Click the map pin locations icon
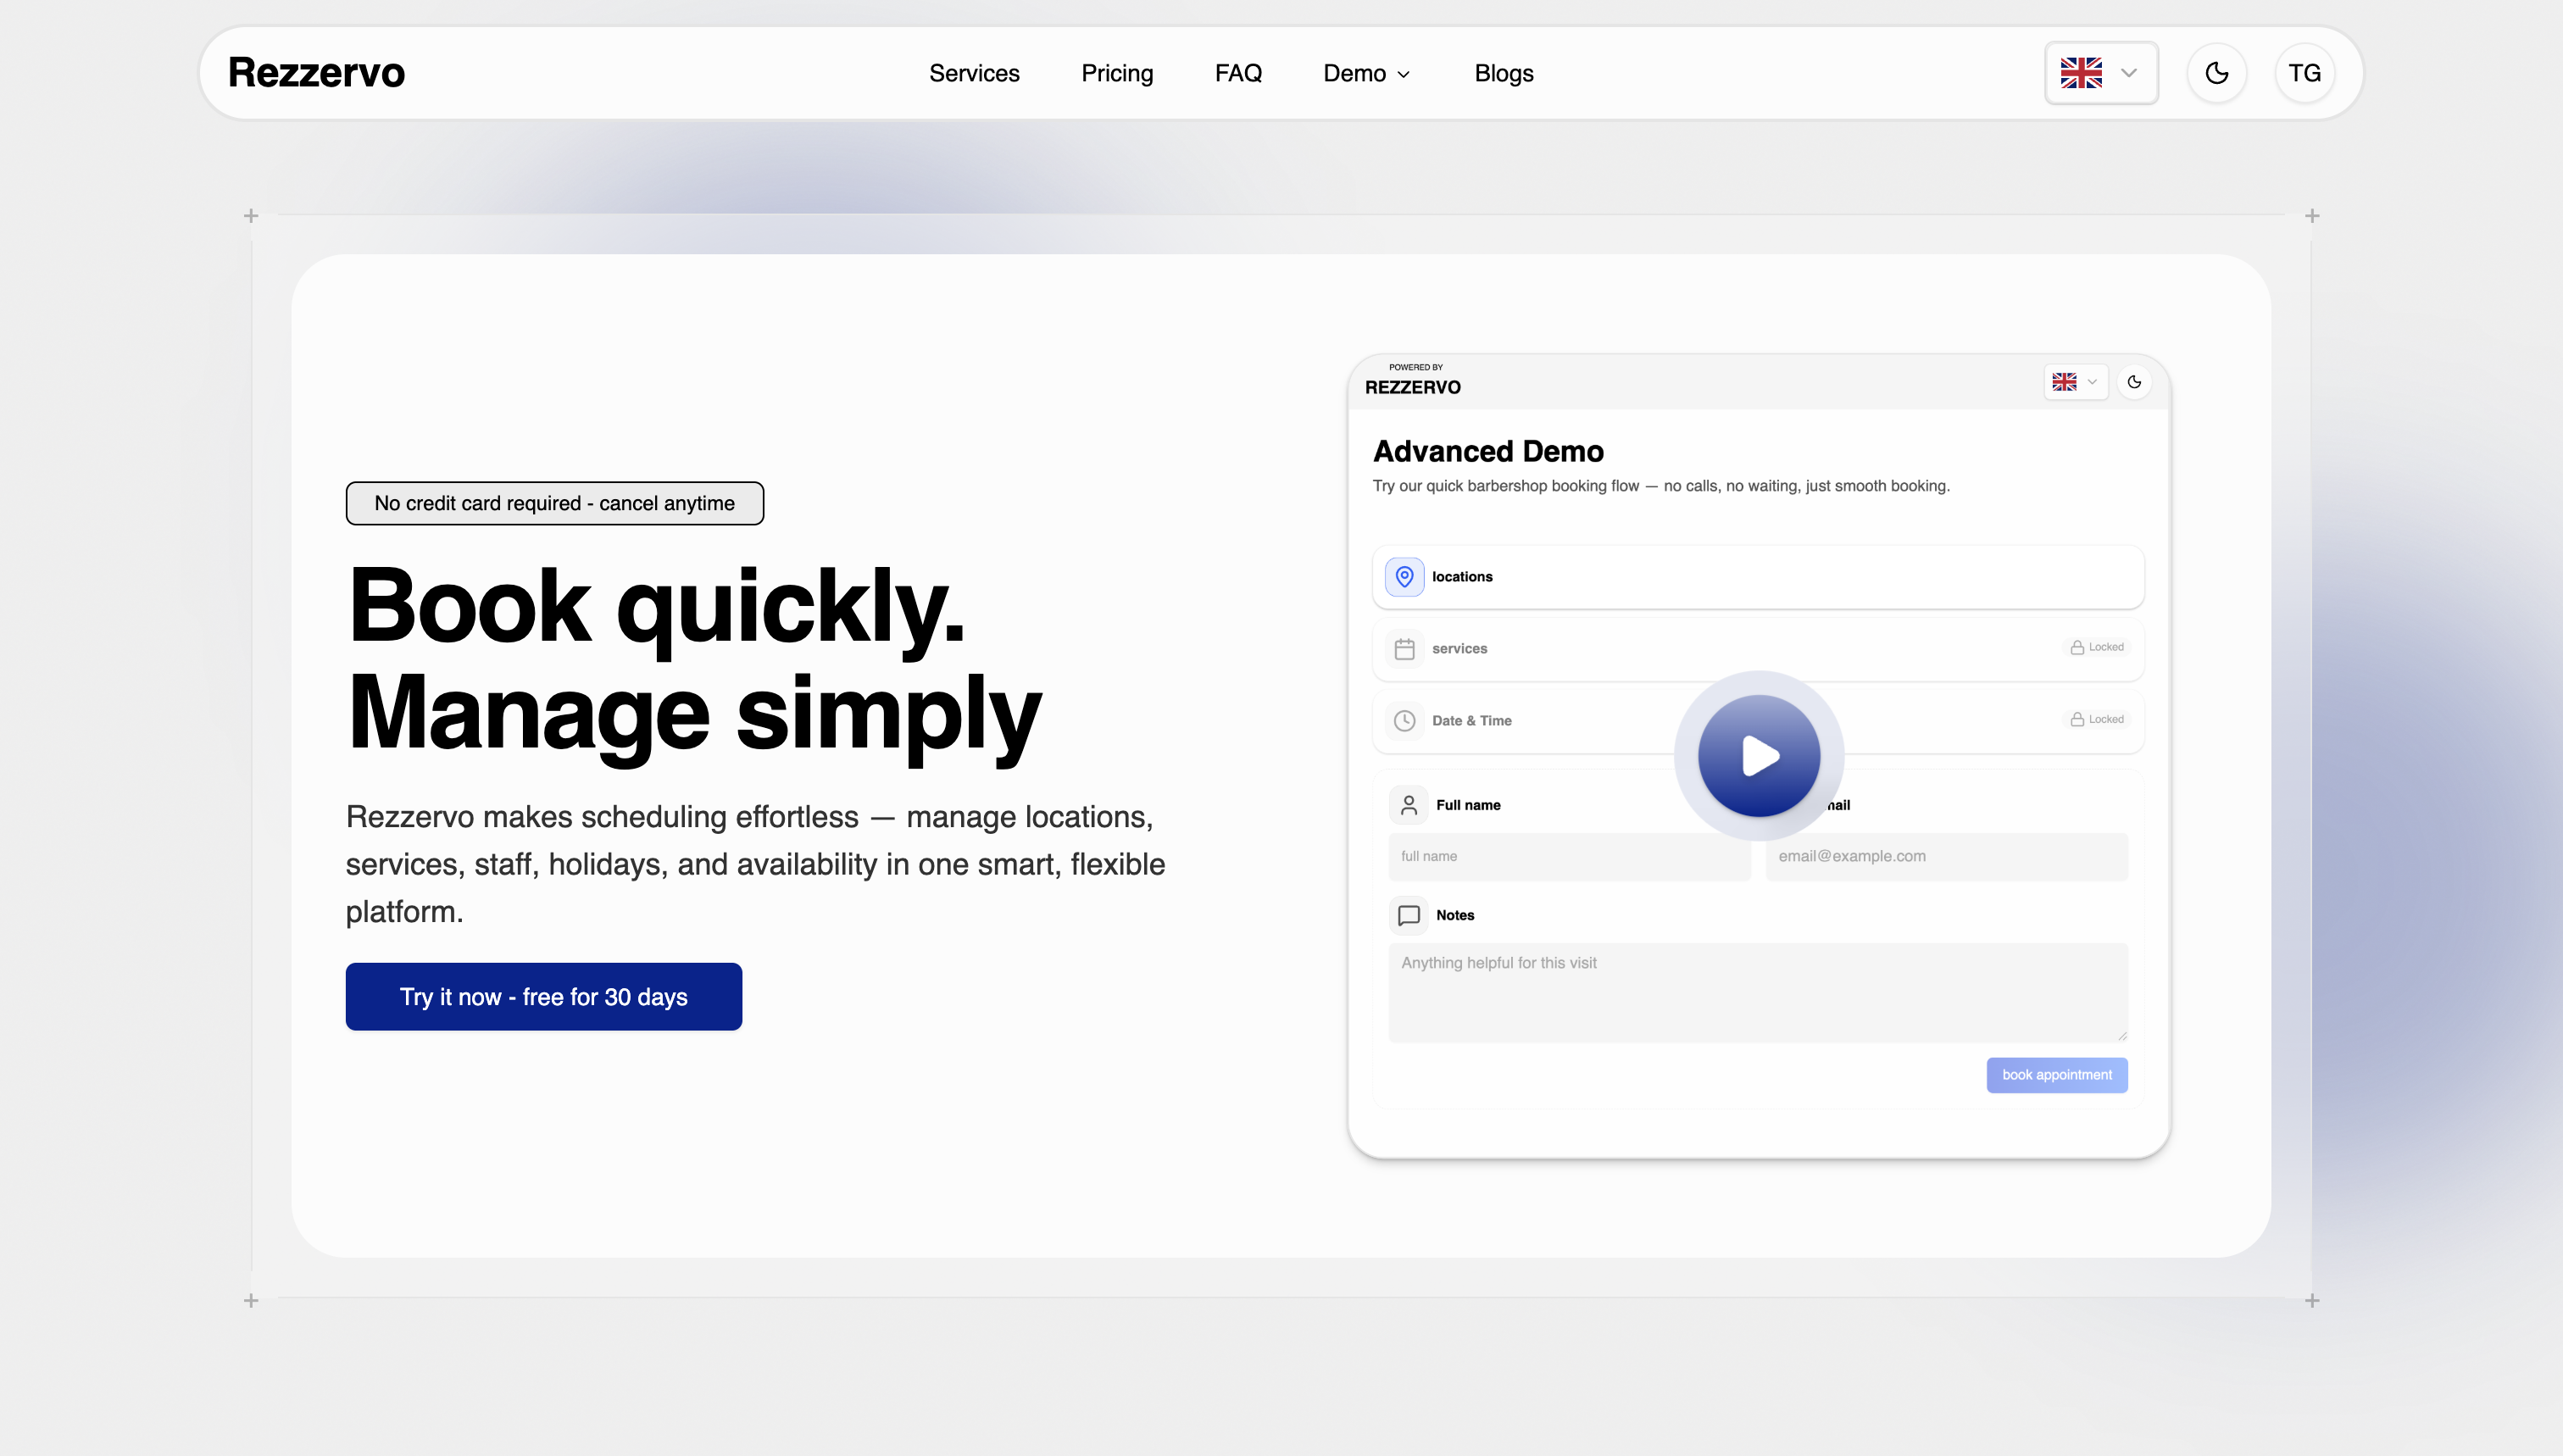 [1404, 577]
